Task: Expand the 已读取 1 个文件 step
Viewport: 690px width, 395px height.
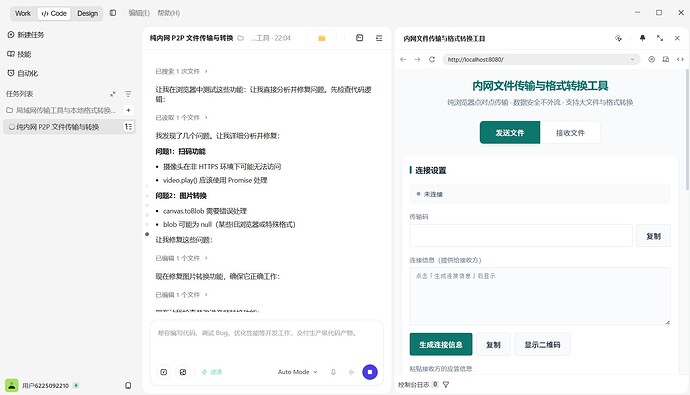Action: [x=181, y=118]
